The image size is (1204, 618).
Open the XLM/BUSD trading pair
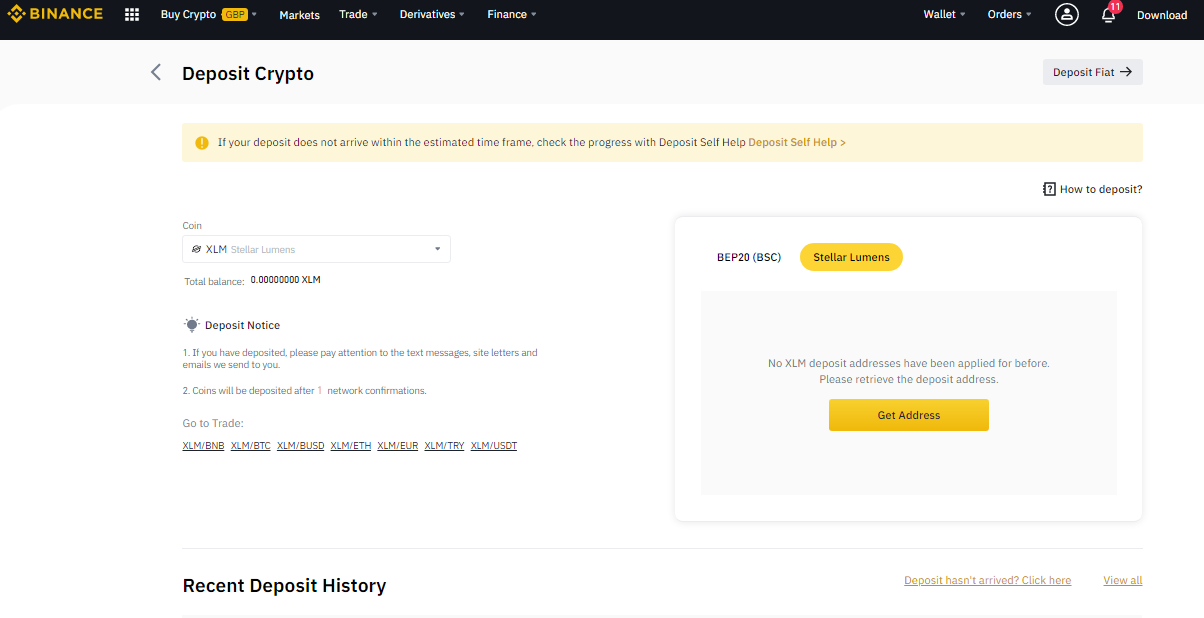(x=301, y=446)
